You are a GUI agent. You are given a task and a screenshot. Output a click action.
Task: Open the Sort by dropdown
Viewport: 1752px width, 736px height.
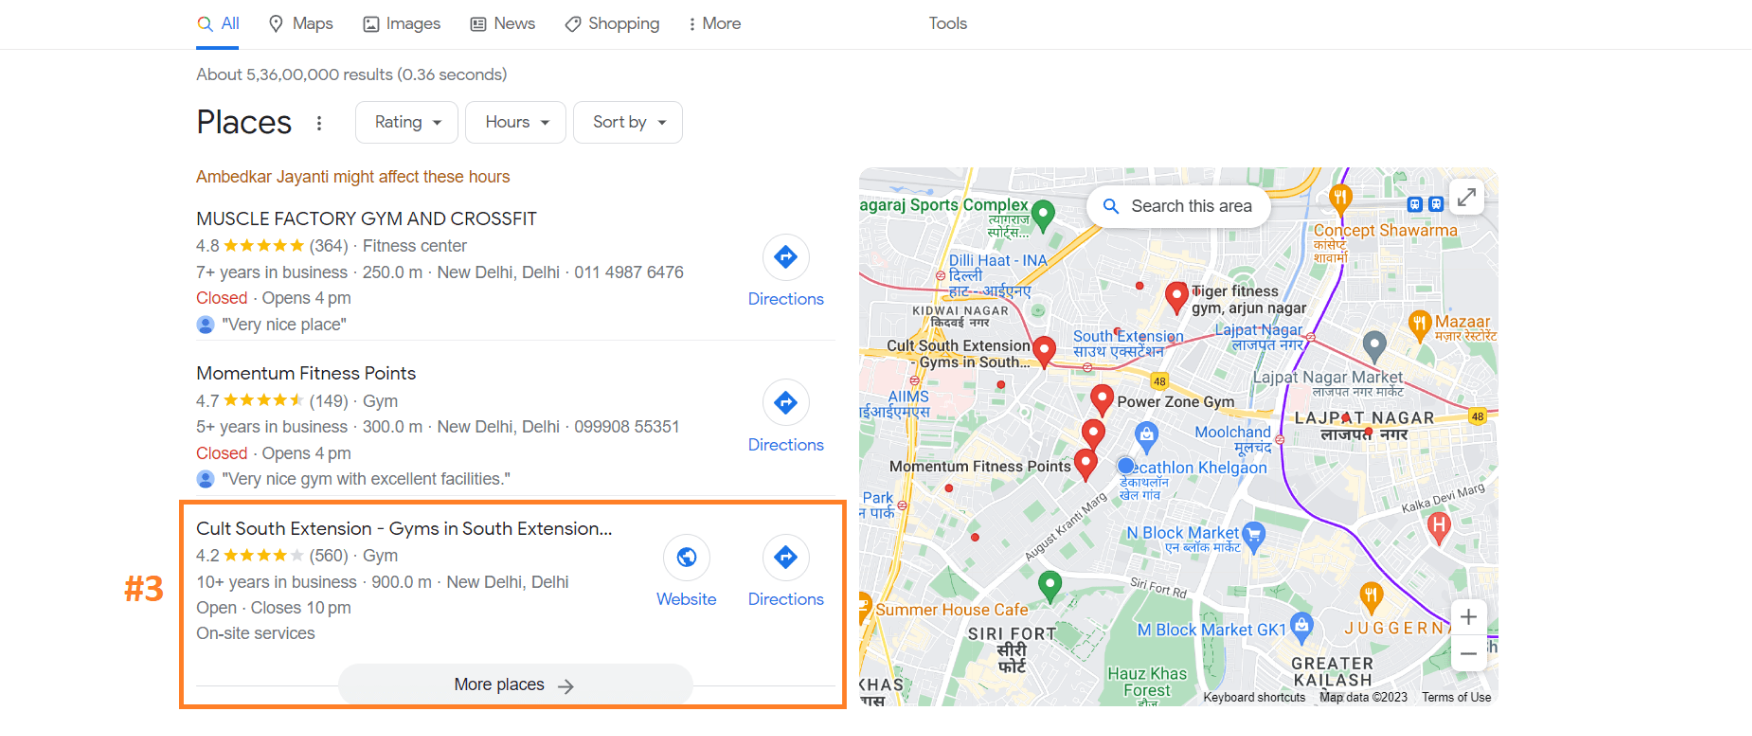(x=628, y=122)
